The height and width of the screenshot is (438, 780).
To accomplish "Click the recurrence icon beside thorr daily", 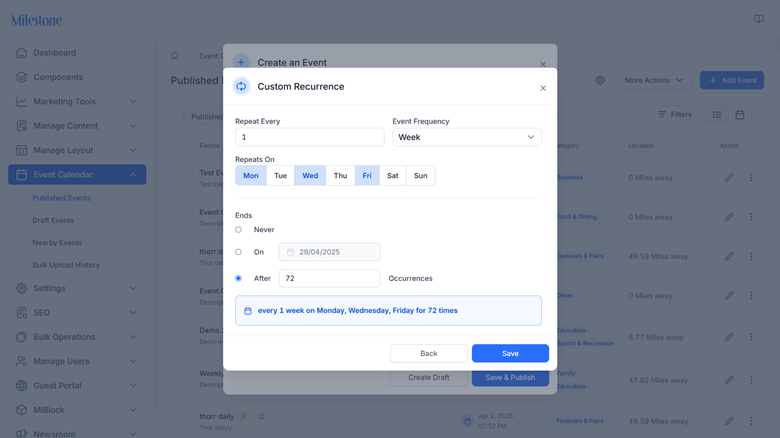I will [261, 416].
